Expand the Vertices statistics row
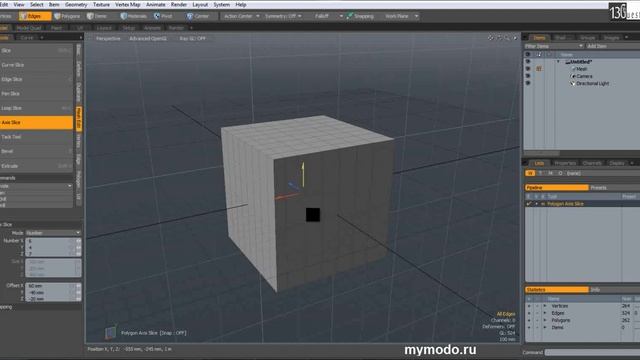Viewport: 640px width, 360px height. [x=545, y=306]
